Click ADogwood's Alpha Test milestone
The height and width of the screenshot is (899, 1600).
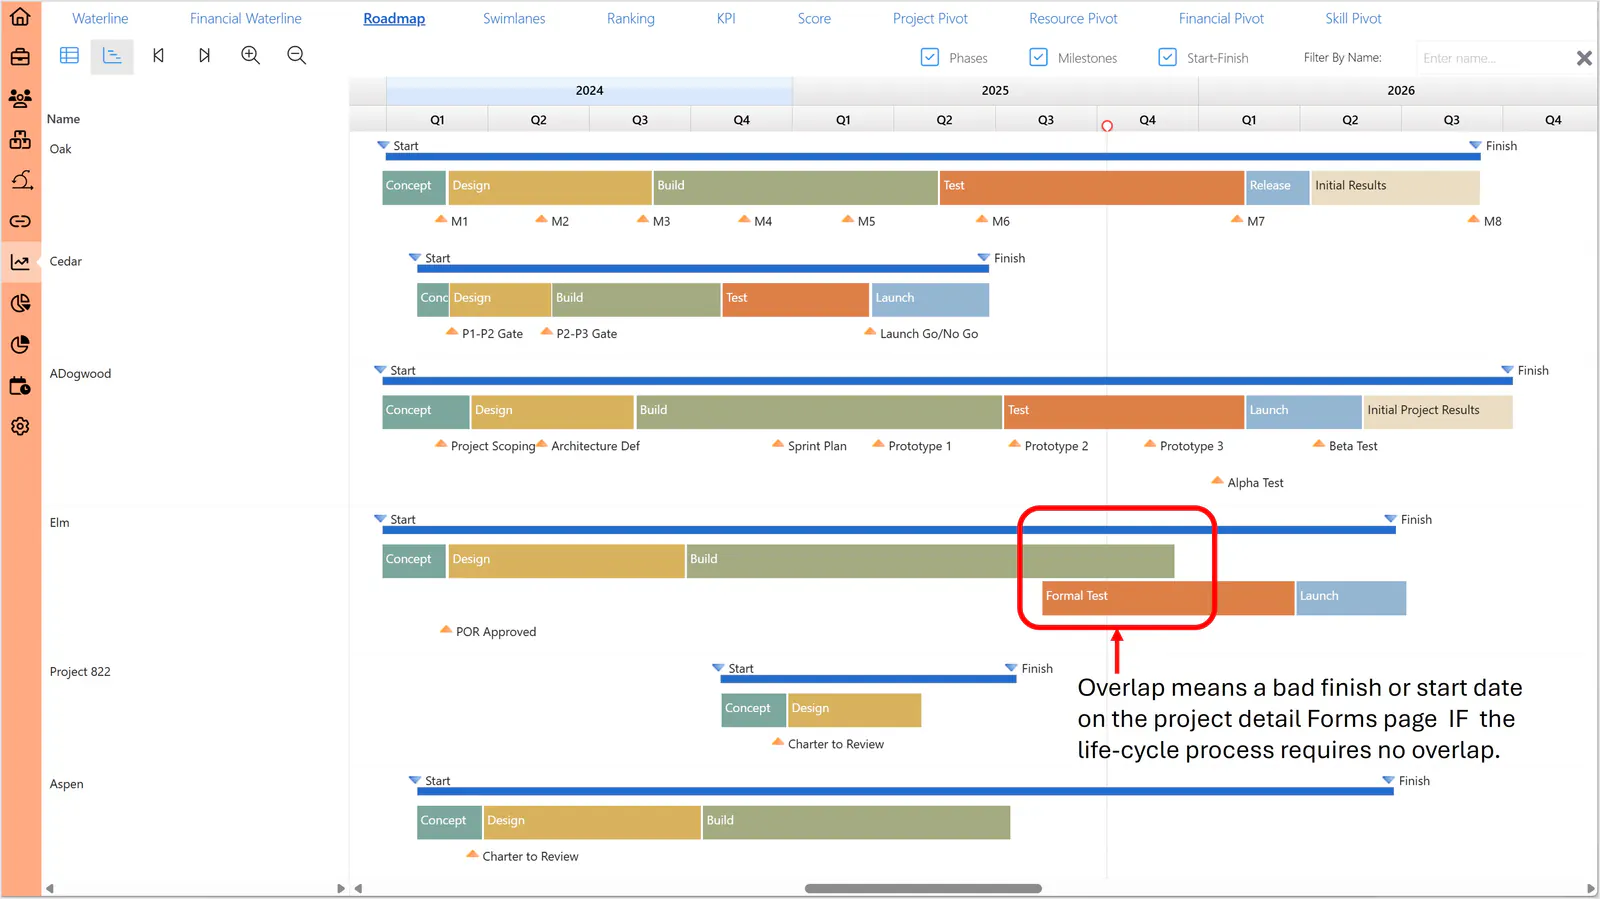click(1218, 480)
